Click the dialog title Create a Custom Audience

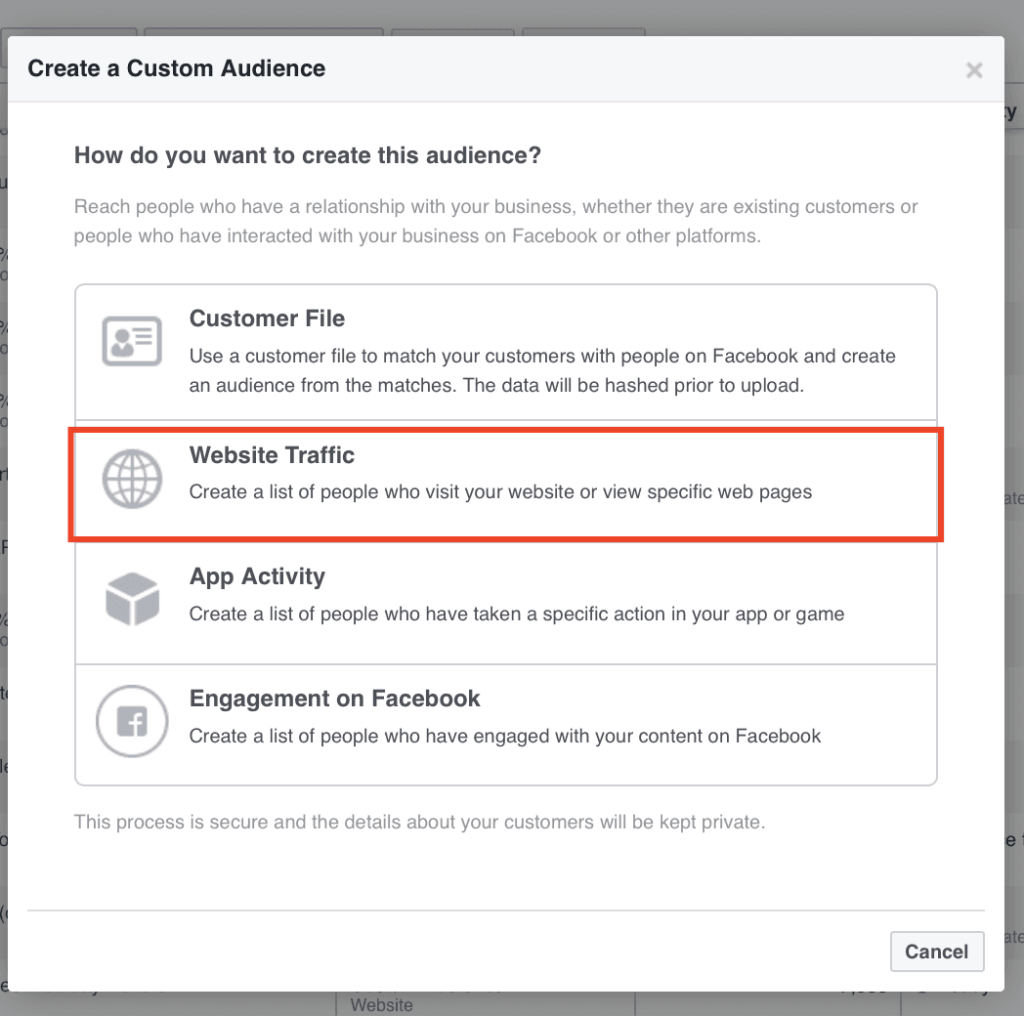coord(175,68)
